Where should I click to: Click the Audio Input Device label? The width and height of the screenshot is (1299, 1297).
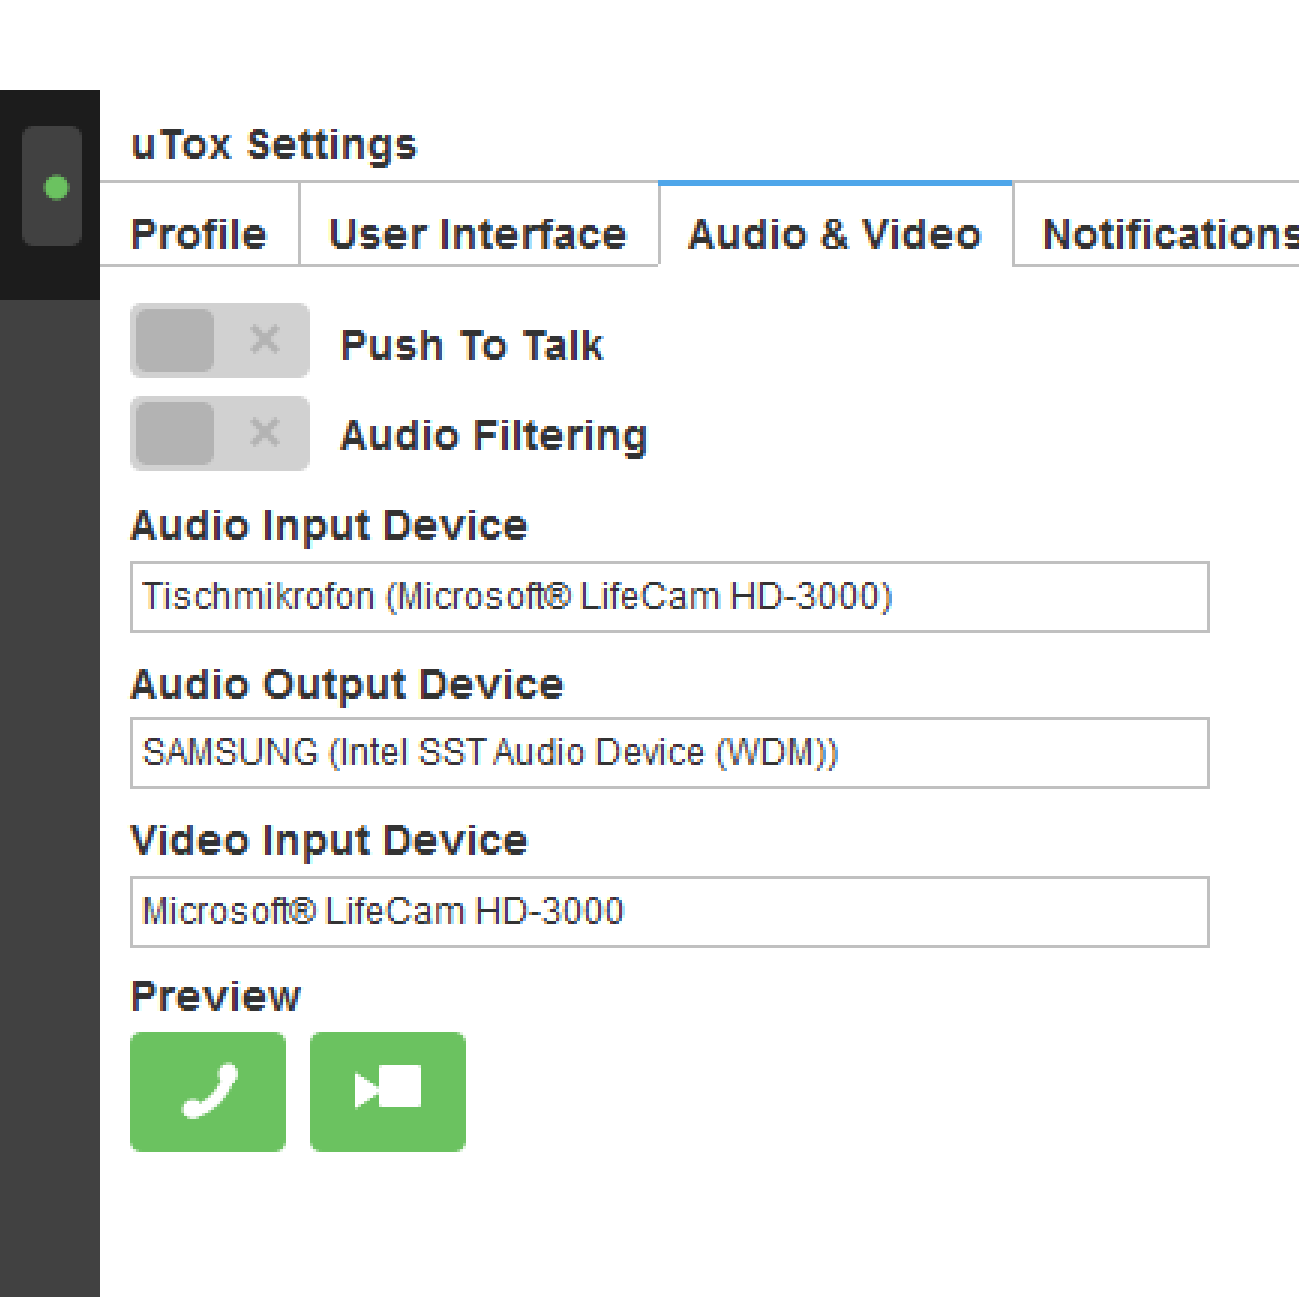point(329,526)
